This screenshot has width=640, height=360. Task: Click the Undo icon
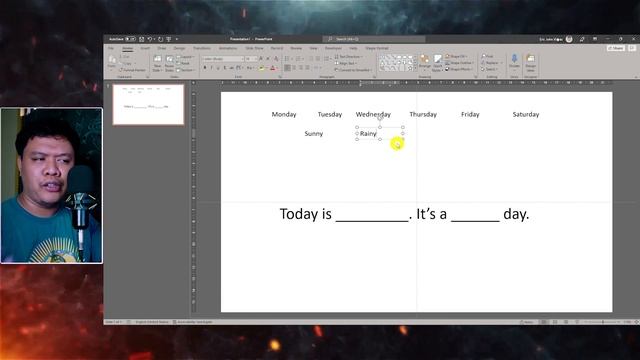(x=150, y=39)
